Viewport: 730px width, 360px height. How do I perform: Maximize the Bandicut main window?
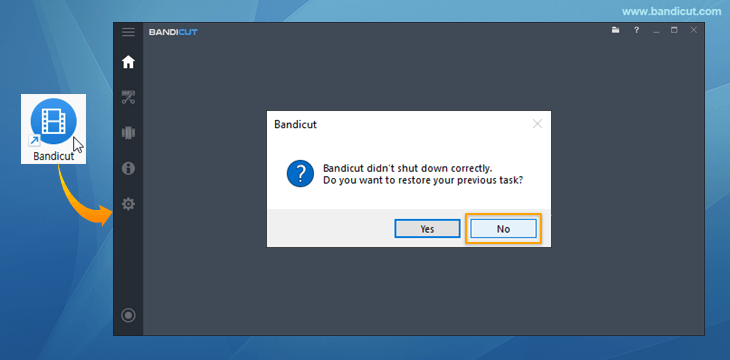(x=674, y=30)
